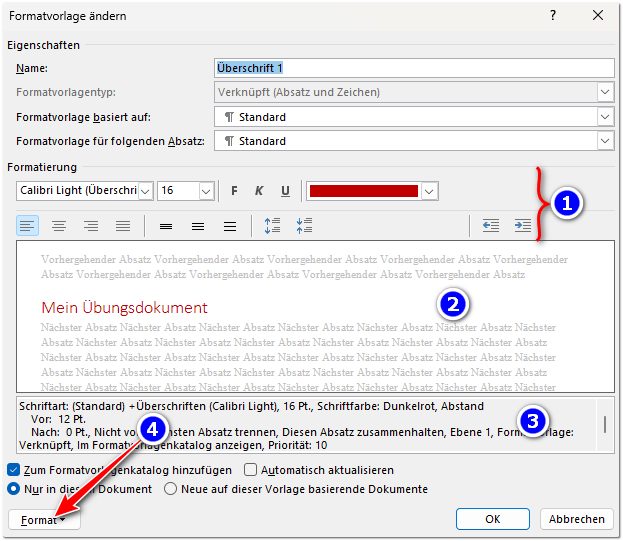The image size is (623, 541).
Task: Open 'Formatvorlage basiert auf' dropdown
Action: point(605,117)
